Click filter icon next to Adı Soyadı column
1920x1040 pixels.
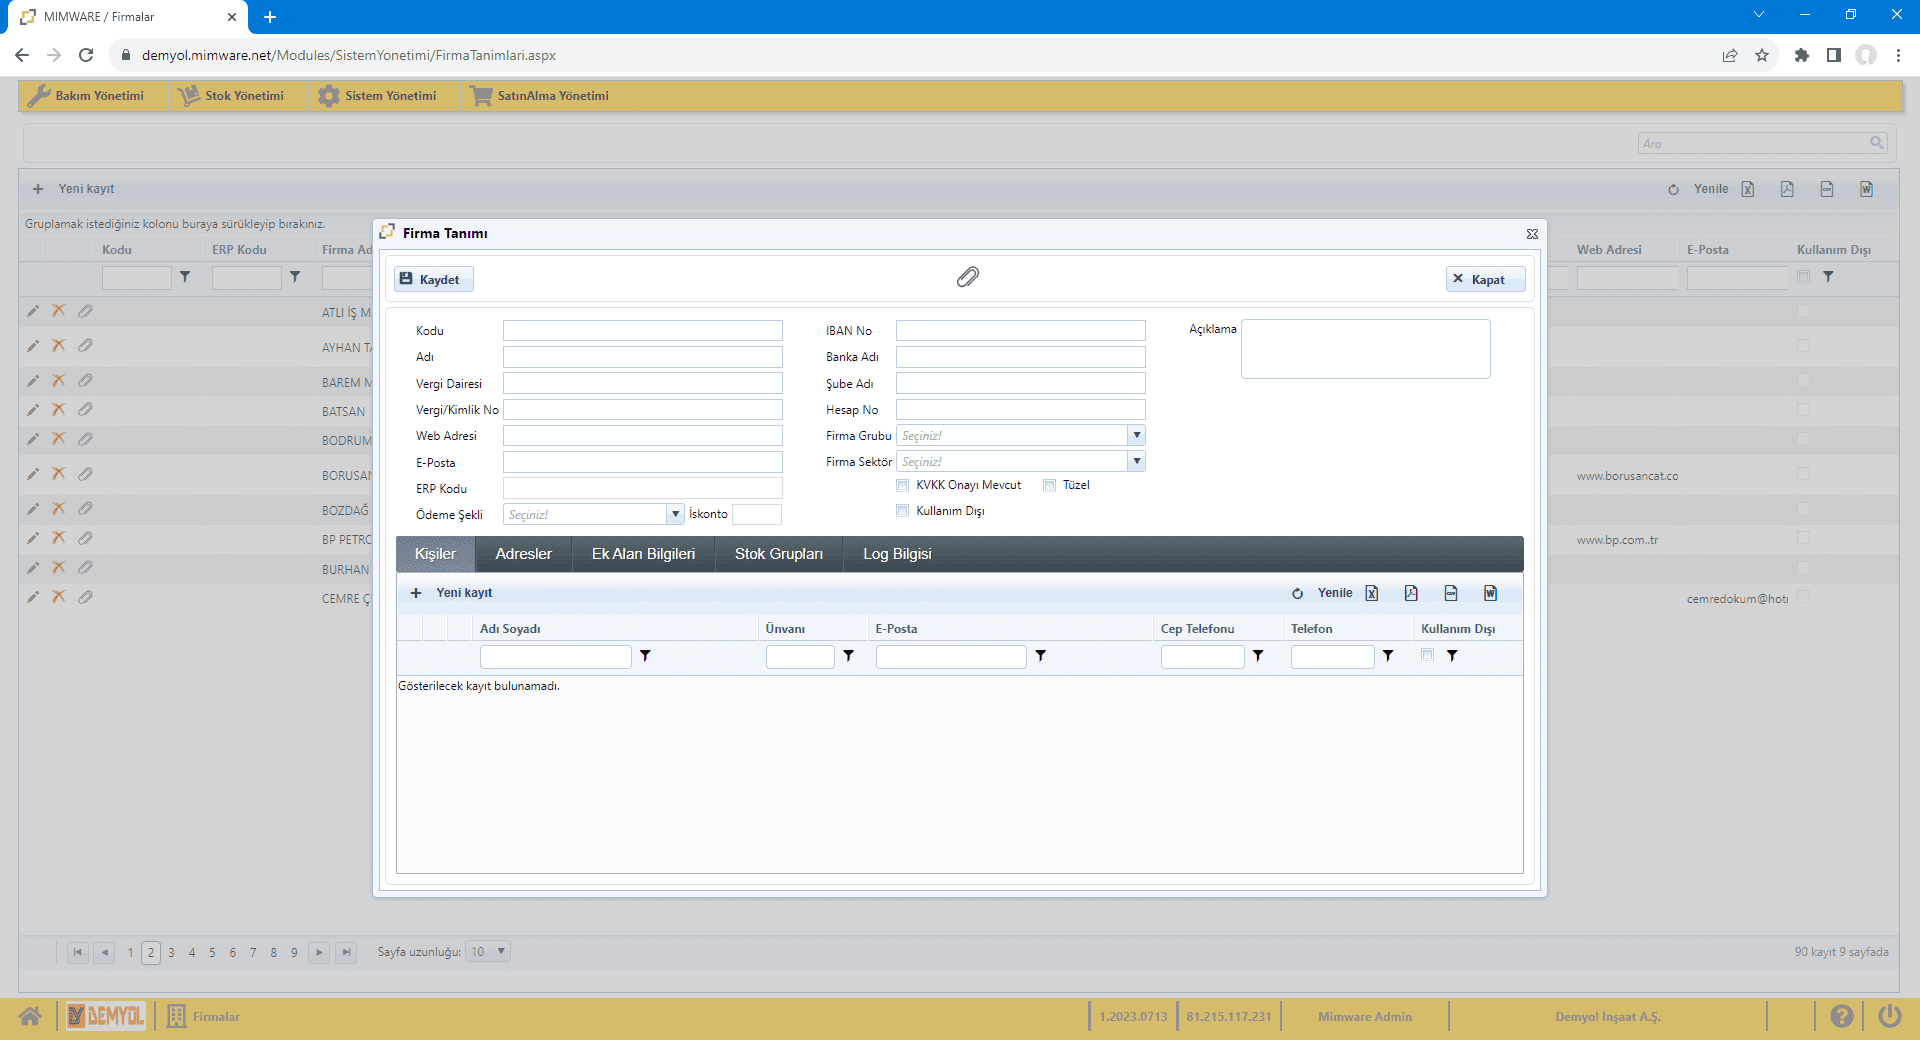pos(645,656)
